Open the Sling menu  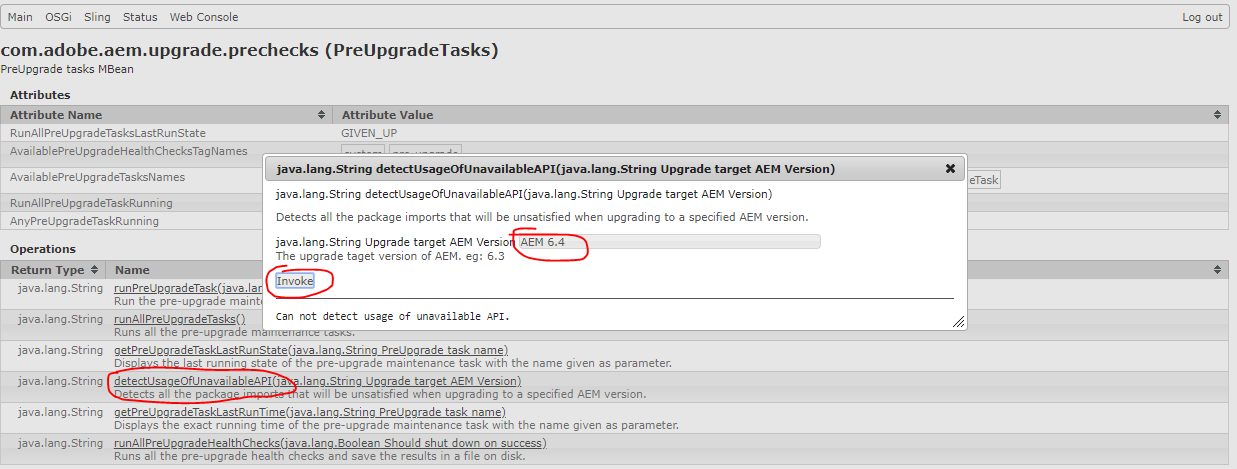coord(97,17)
